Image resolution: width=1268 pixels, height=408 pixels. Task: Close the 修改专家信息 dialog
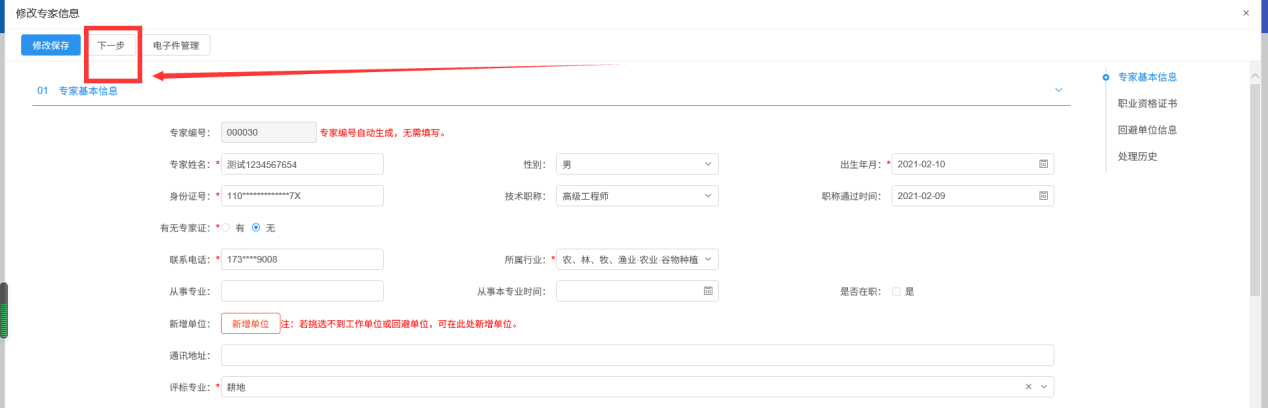pos(1245,13)
